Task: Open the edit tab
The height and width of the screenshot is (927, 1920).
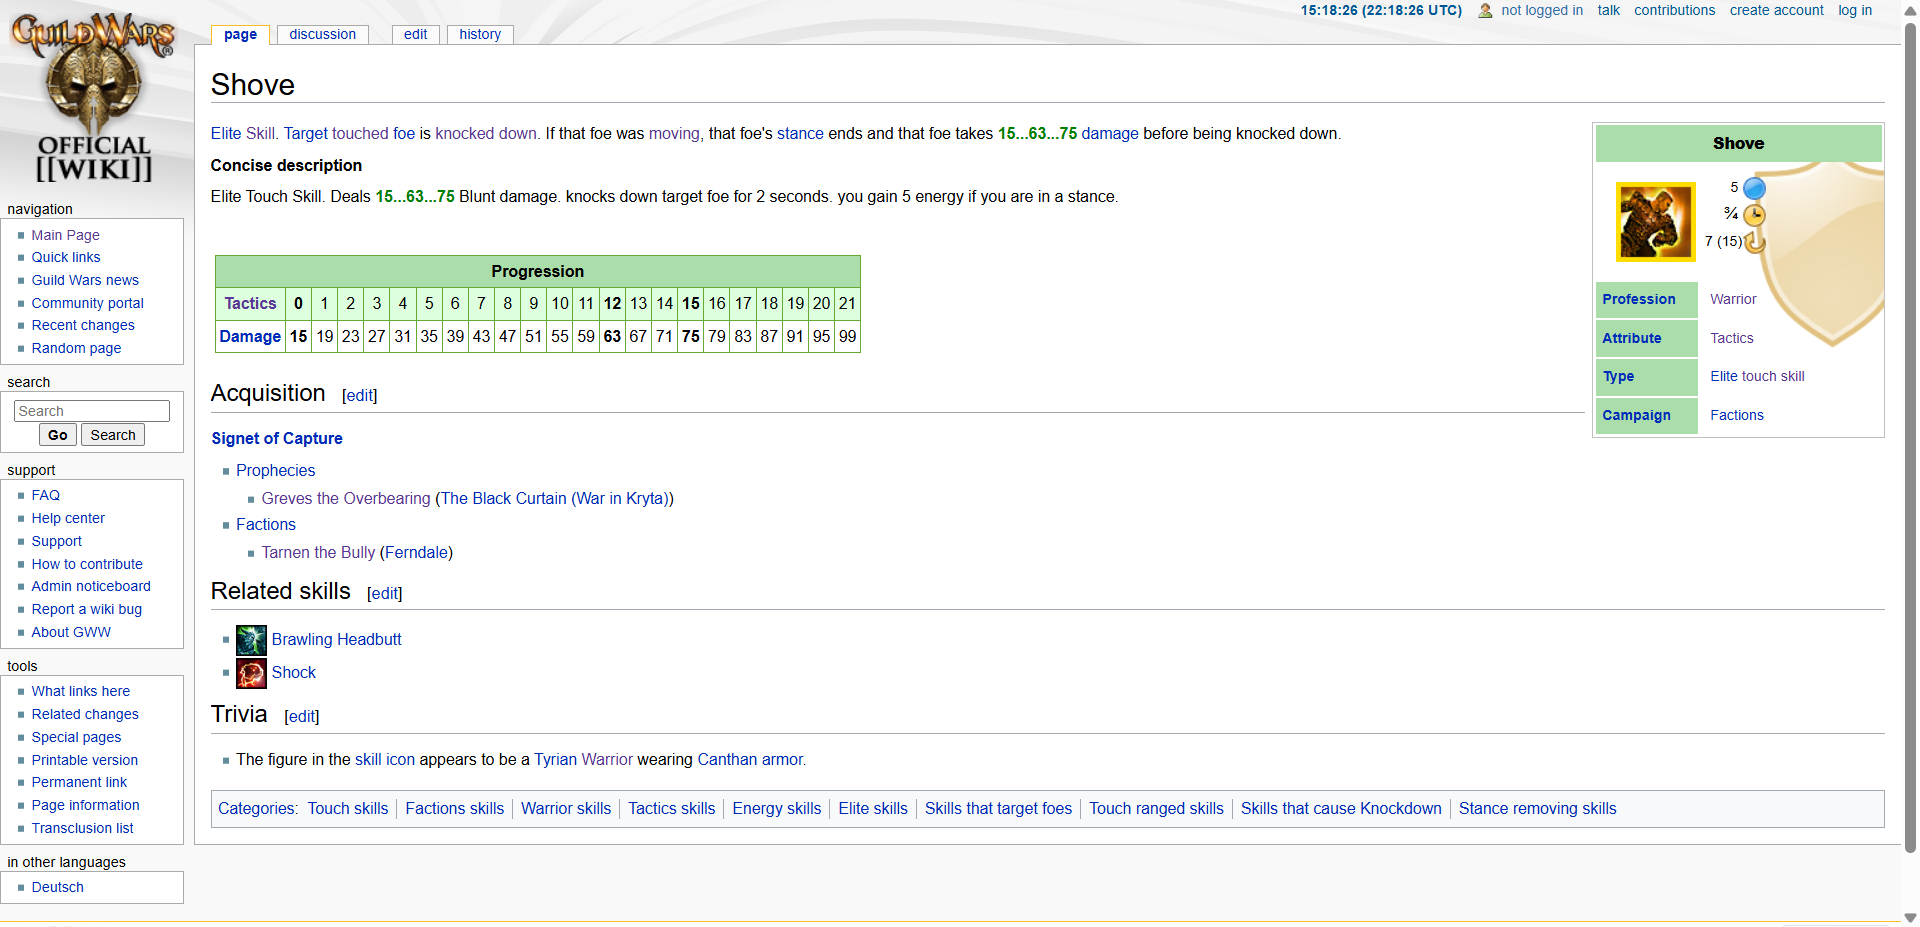Action: (x=415, y=34)
